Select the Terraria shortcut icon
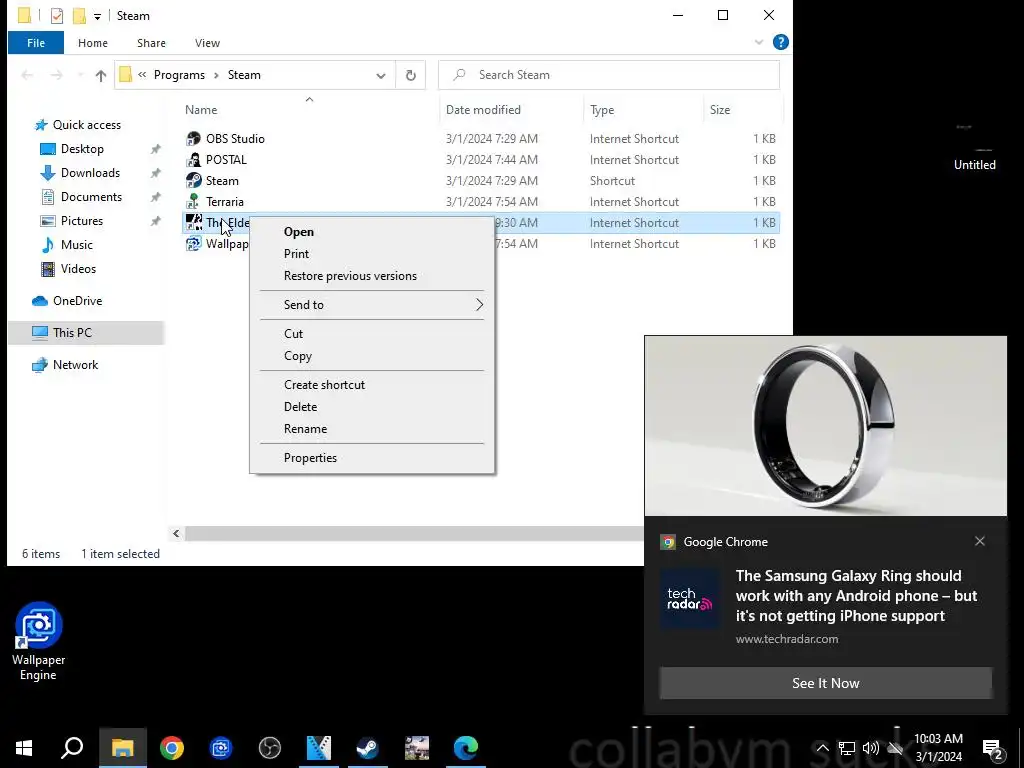 193,201
